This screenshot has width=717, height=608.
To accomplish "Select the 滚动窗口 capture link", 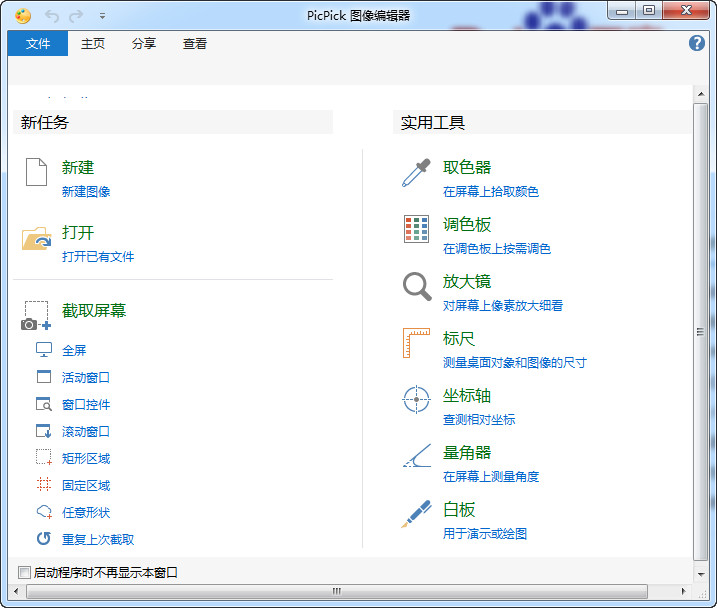I will [86, 432].
